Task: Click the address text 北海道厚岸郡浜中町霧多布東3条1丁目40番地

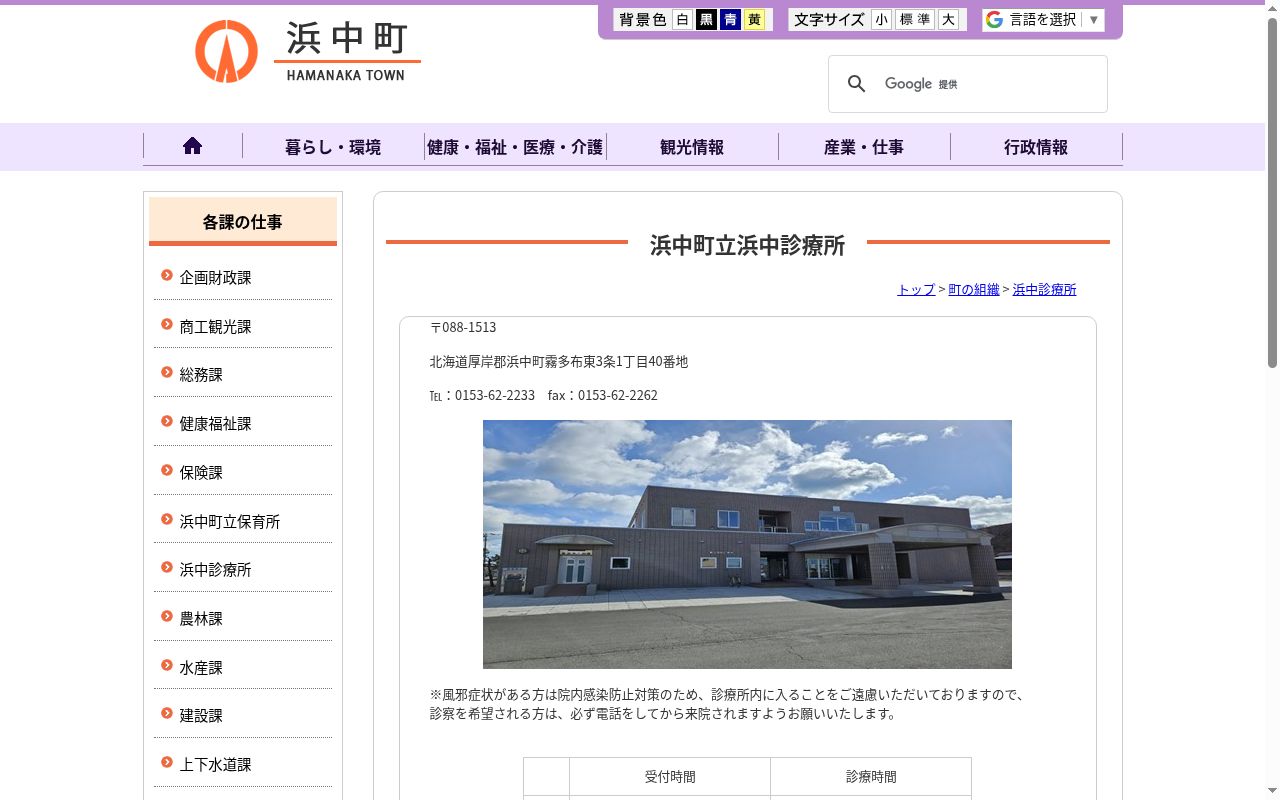Action: coord(559,362)
